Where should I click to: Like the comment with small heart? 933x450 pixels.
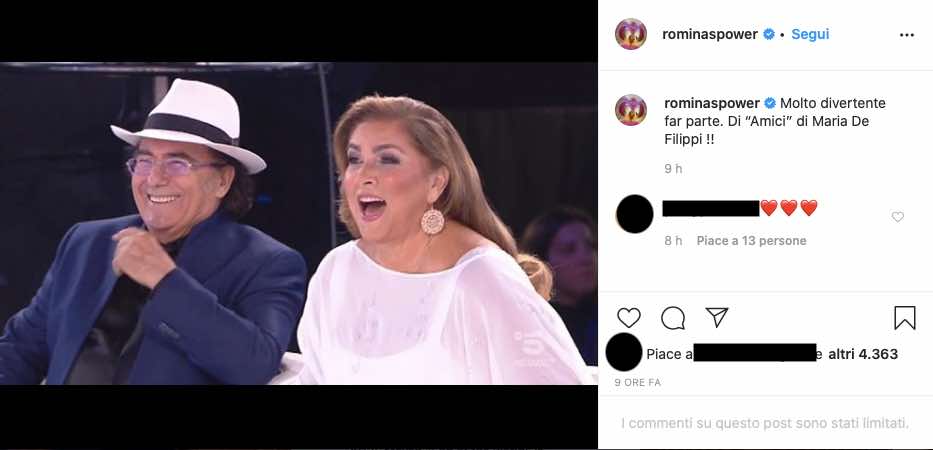[x=897, y=217]
